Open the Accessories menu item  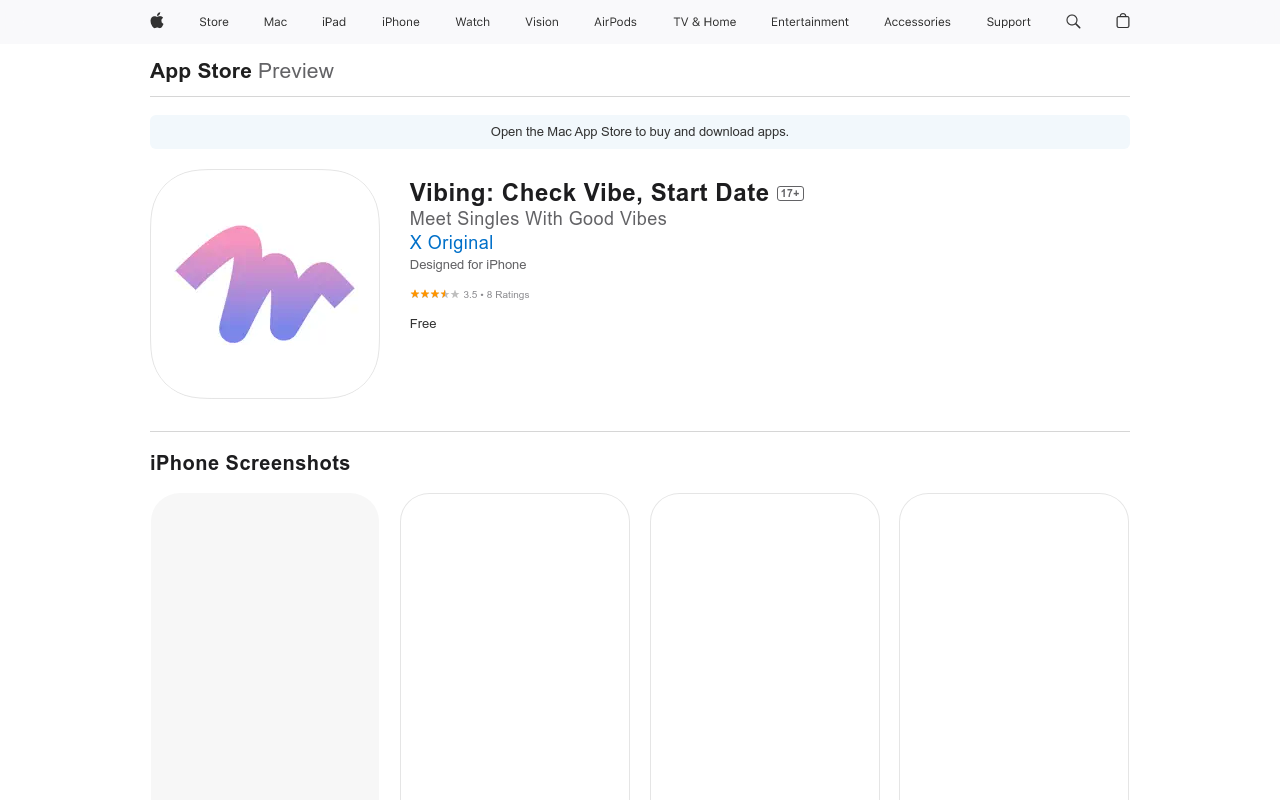pyautogui.click(x=917, y=22)
